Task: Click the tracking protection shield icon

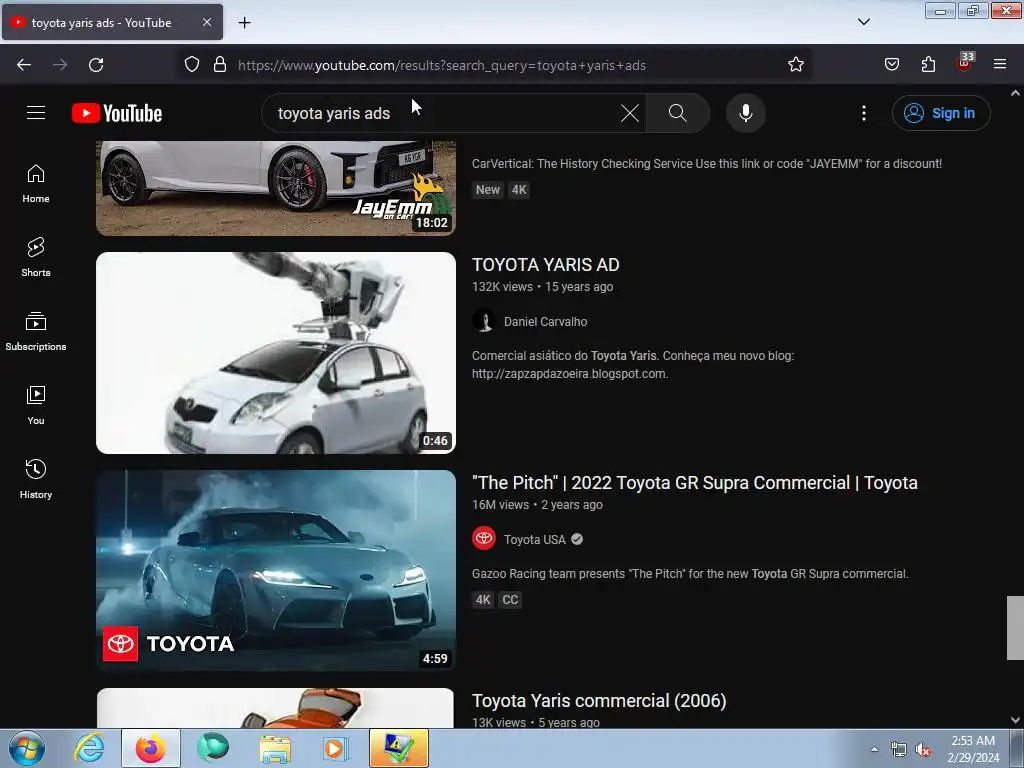Action: coord(191,65)
